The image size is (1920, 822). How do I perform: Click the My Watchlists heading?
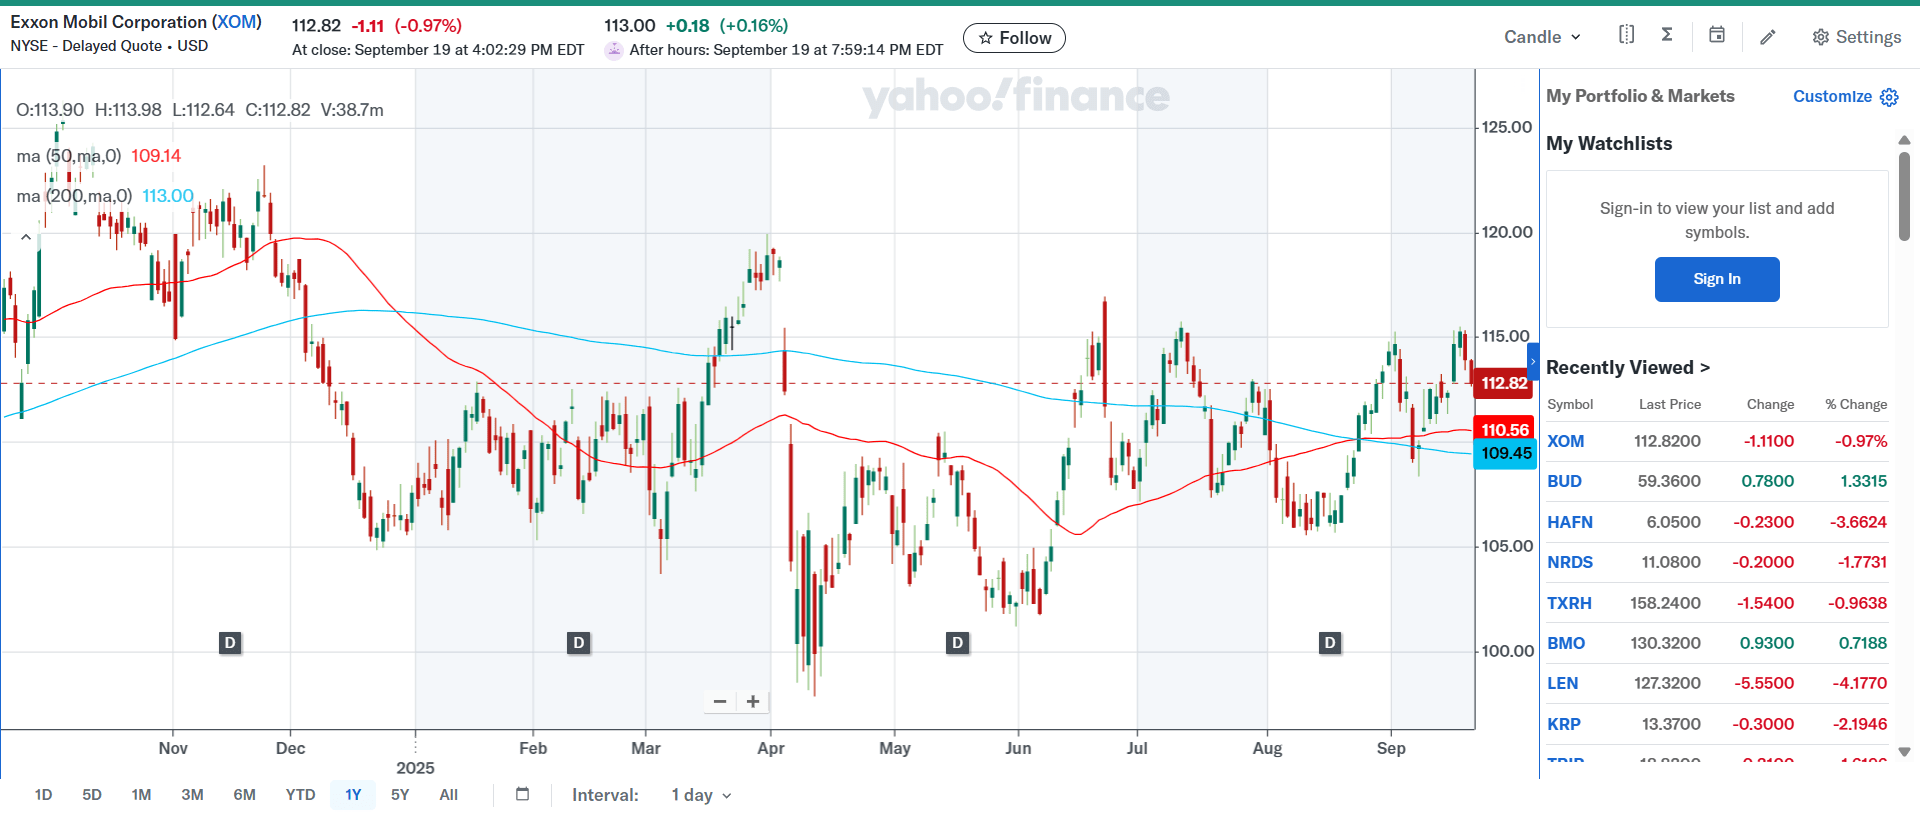[x=1609, y=143]
